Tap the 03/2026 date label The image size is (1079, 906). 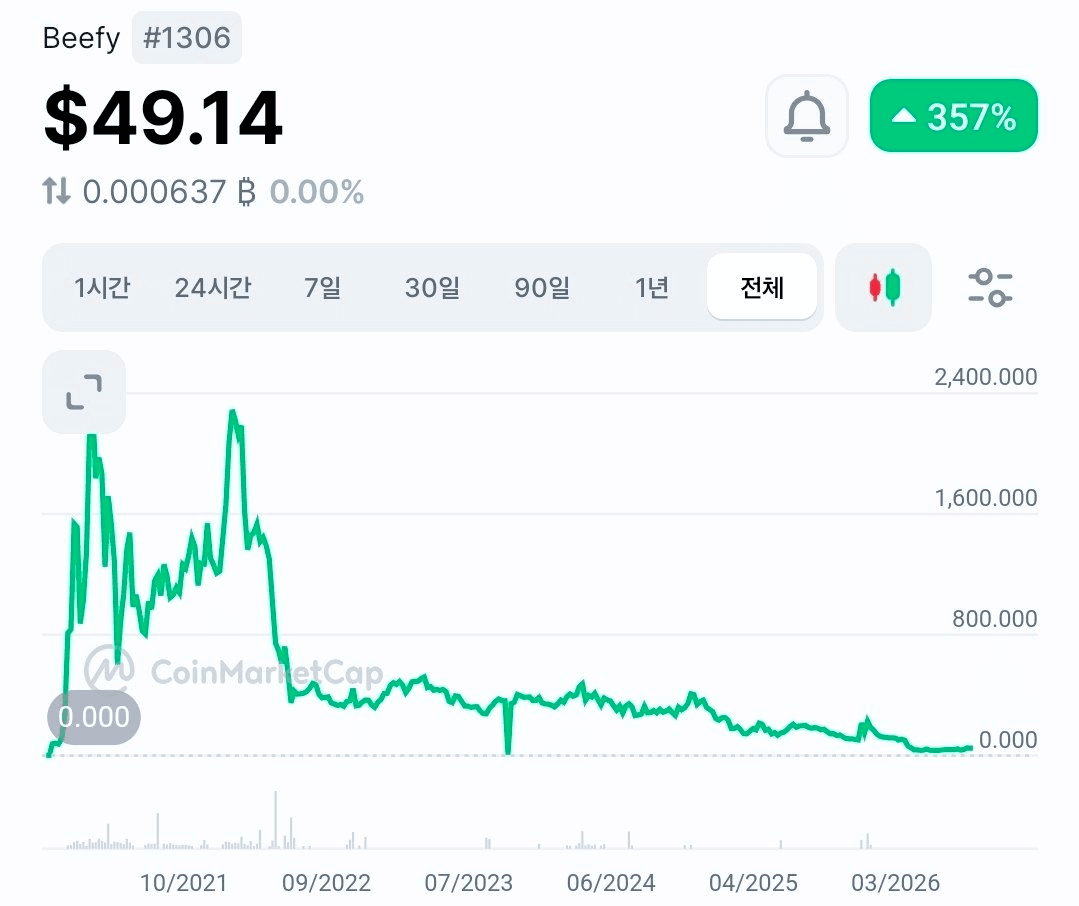895,883
